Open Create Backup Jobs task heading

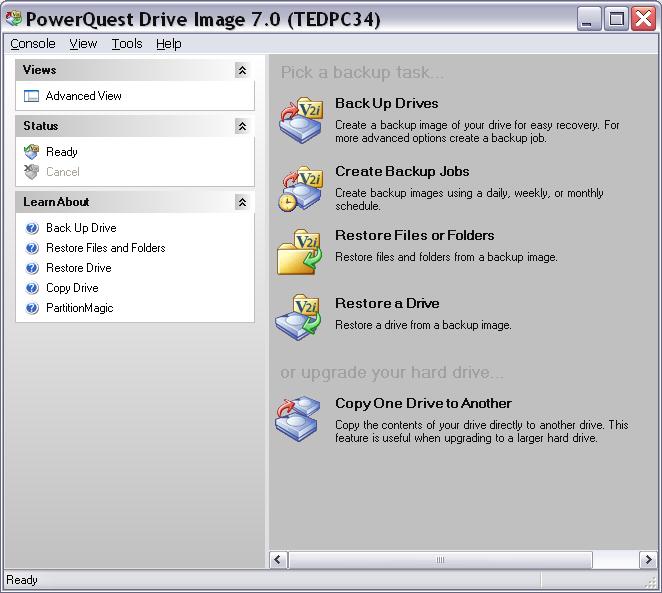tap(402, 171)
